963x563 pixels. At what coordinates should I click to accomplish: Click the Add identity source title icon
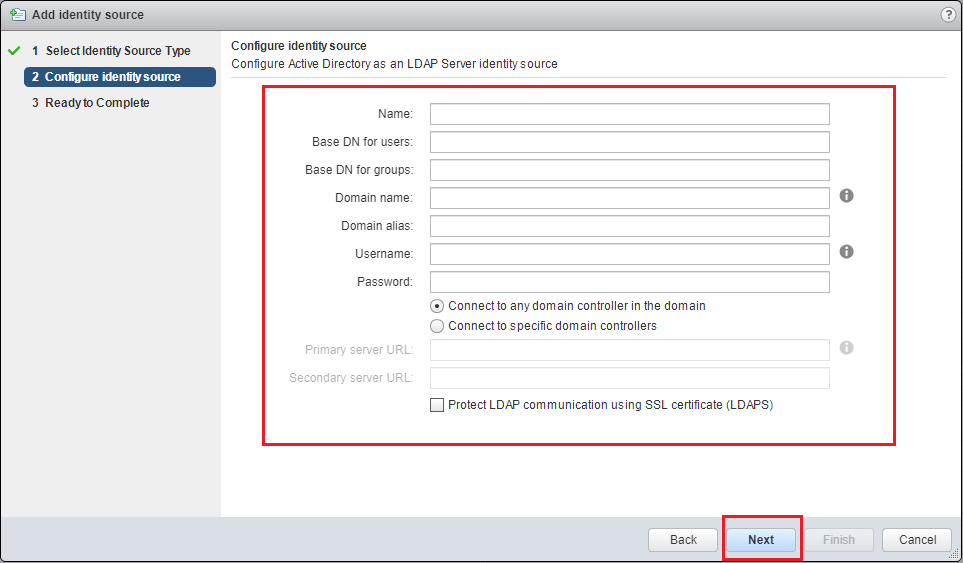pos(18,15)
